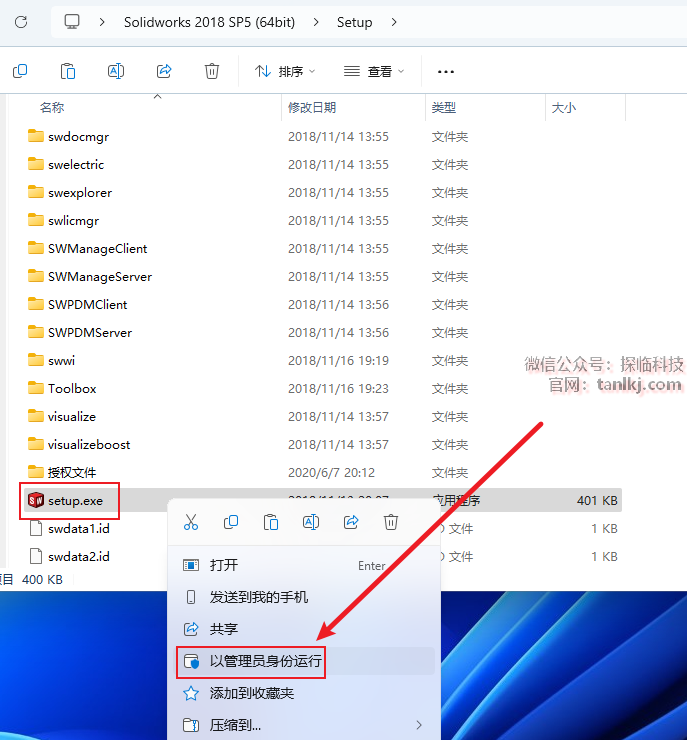Image resolution: width=687 pixels, height=740 pixels.
Task: Expand chevron after Solidworks 2018 SP5 breadcrumb
Action: pos(316,22)
